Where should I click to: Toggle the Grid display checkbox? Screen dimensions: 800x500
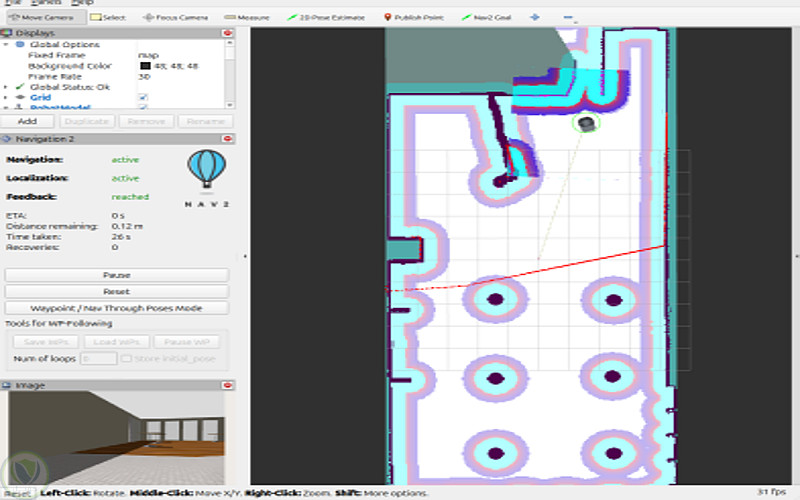tap(143, 97)
